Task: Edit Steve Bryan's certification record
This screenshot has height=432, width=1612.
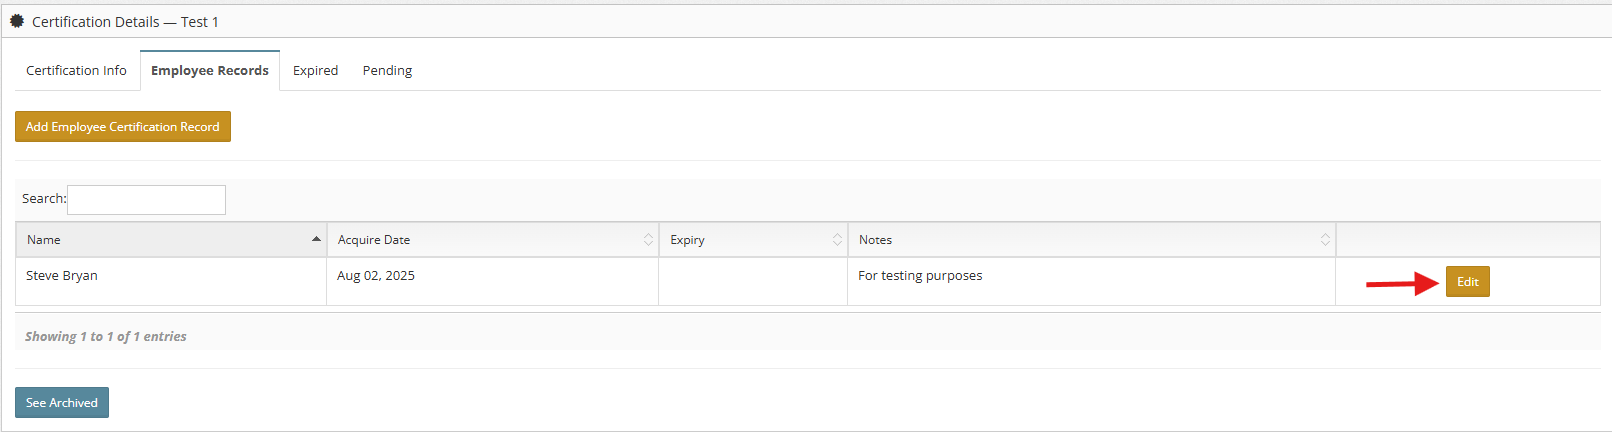Action: (x=1467, y=282)
